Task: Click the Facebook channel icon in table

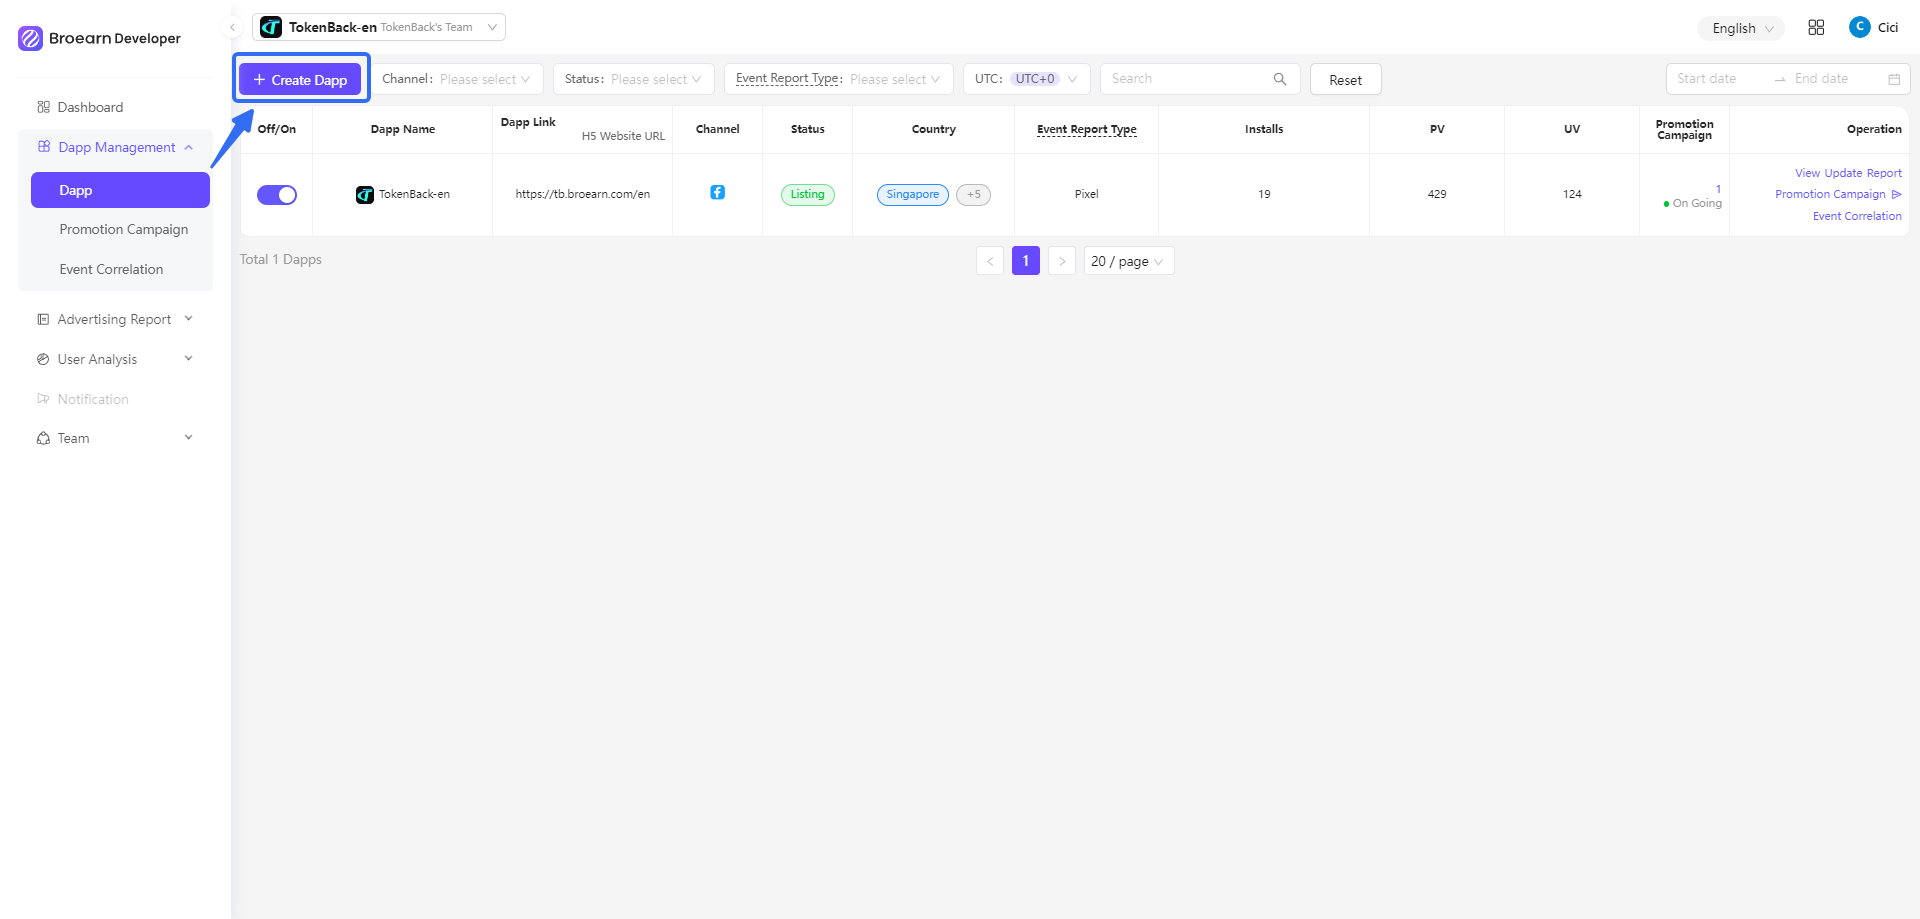Action: coord(717,193)
